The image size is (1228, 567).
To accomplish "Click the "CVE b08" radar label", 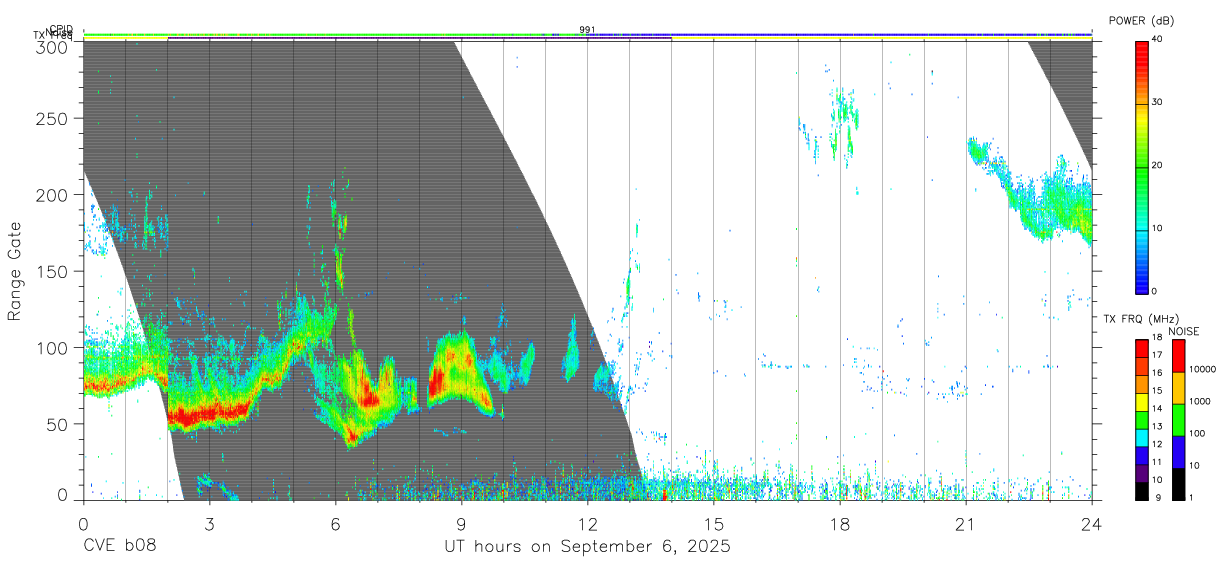I will pyautogui.click(x=119, y=547).
